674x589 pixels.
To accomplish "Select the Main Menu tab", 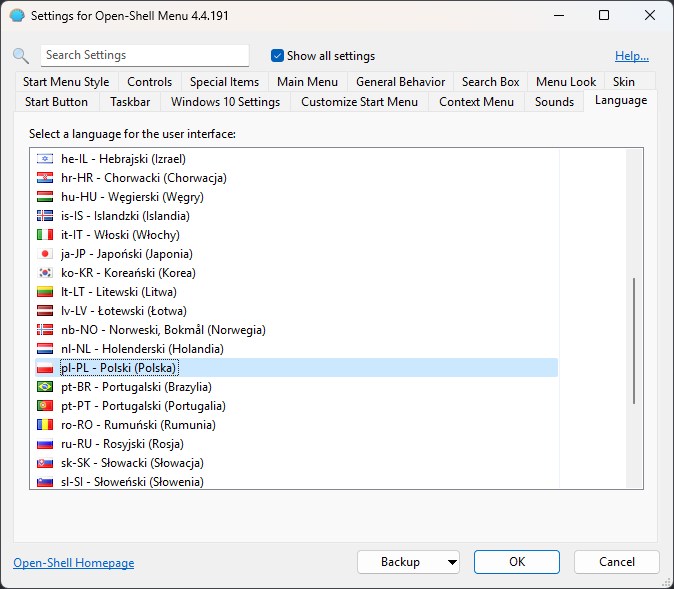I will point(307,82).
